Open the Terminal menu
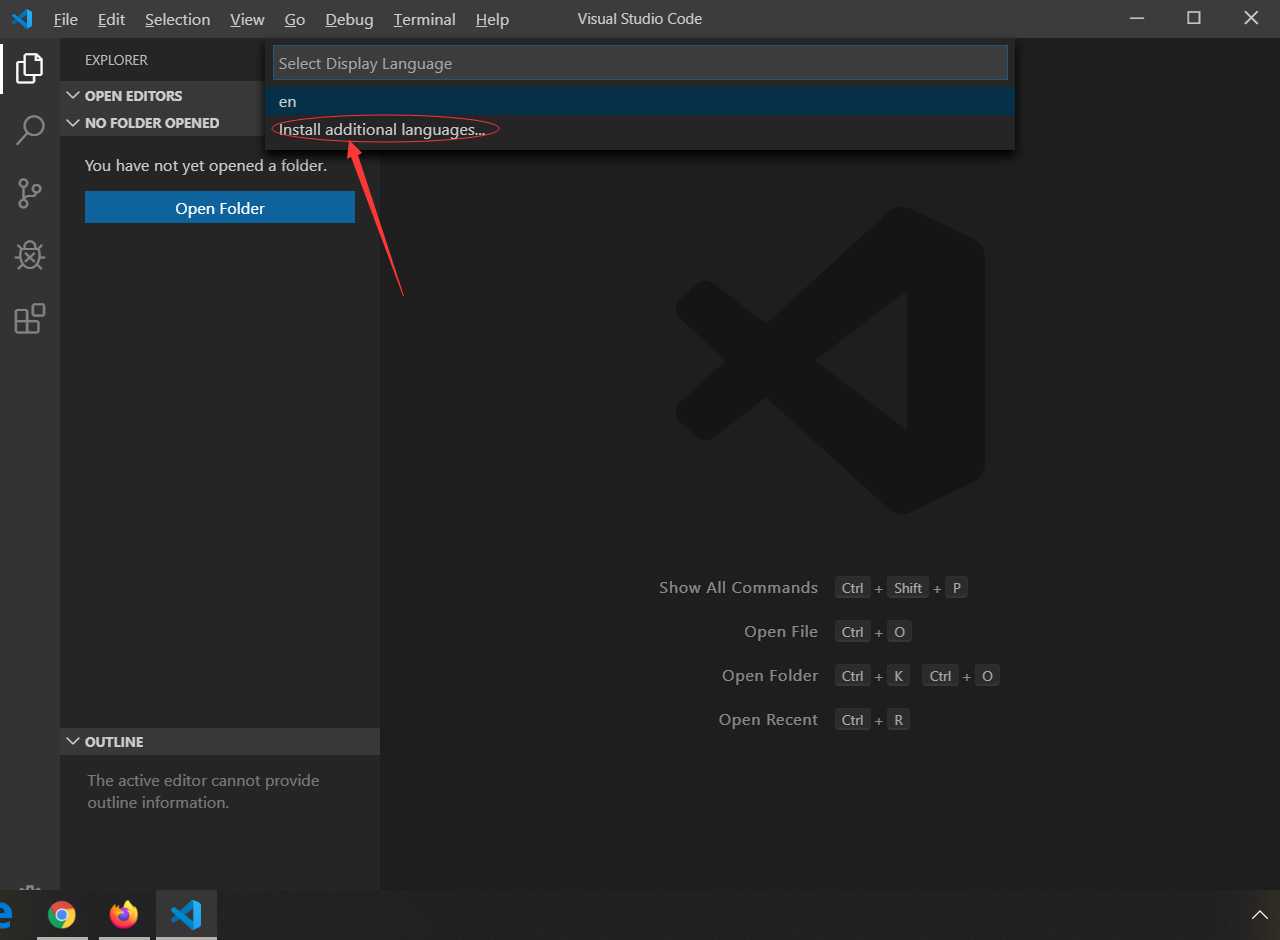Viewport: 1280px width, 940px height. pyautogui.click(x=424, y=19)
